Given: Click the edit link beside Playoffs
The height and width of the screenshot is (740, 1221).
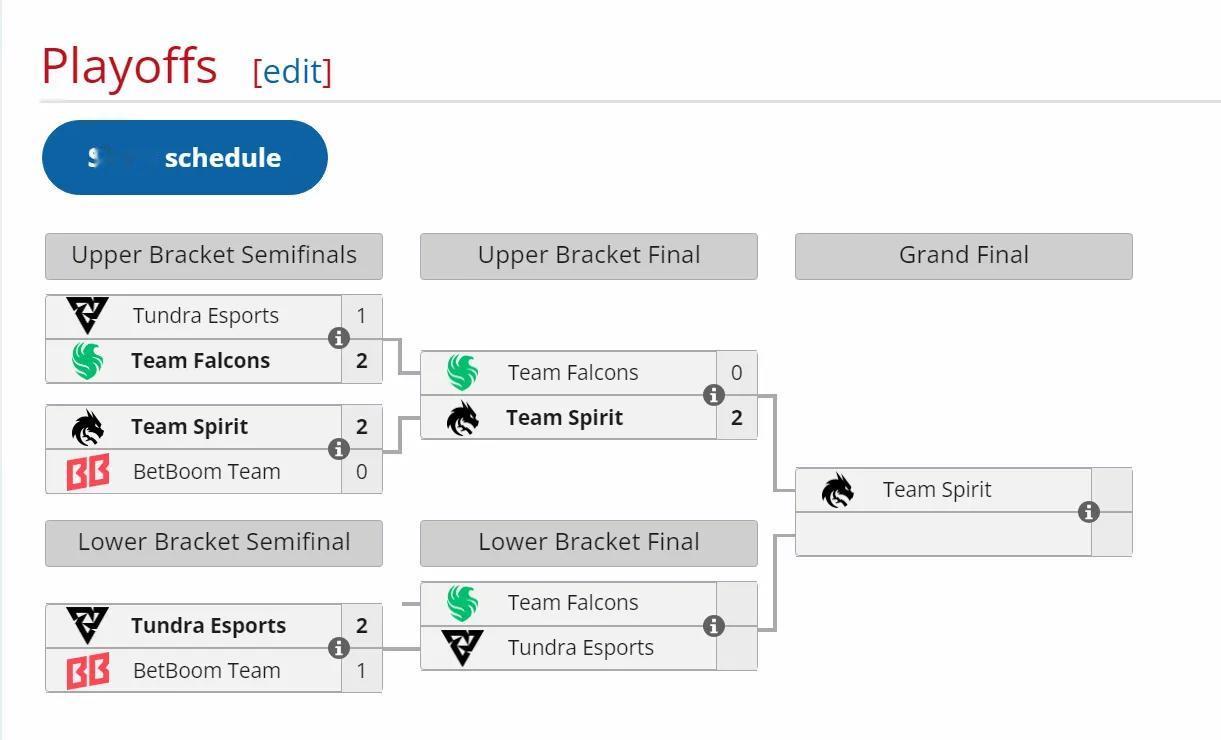Looking at the screenshot, I should 292,71.
